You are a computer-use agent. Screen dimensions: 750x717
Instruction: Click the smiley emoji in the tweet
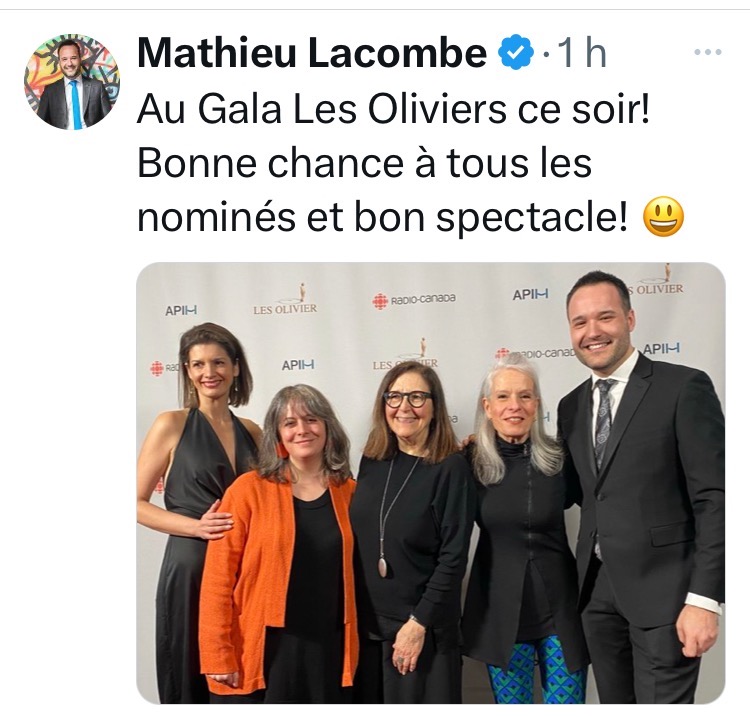coord(662,217)
